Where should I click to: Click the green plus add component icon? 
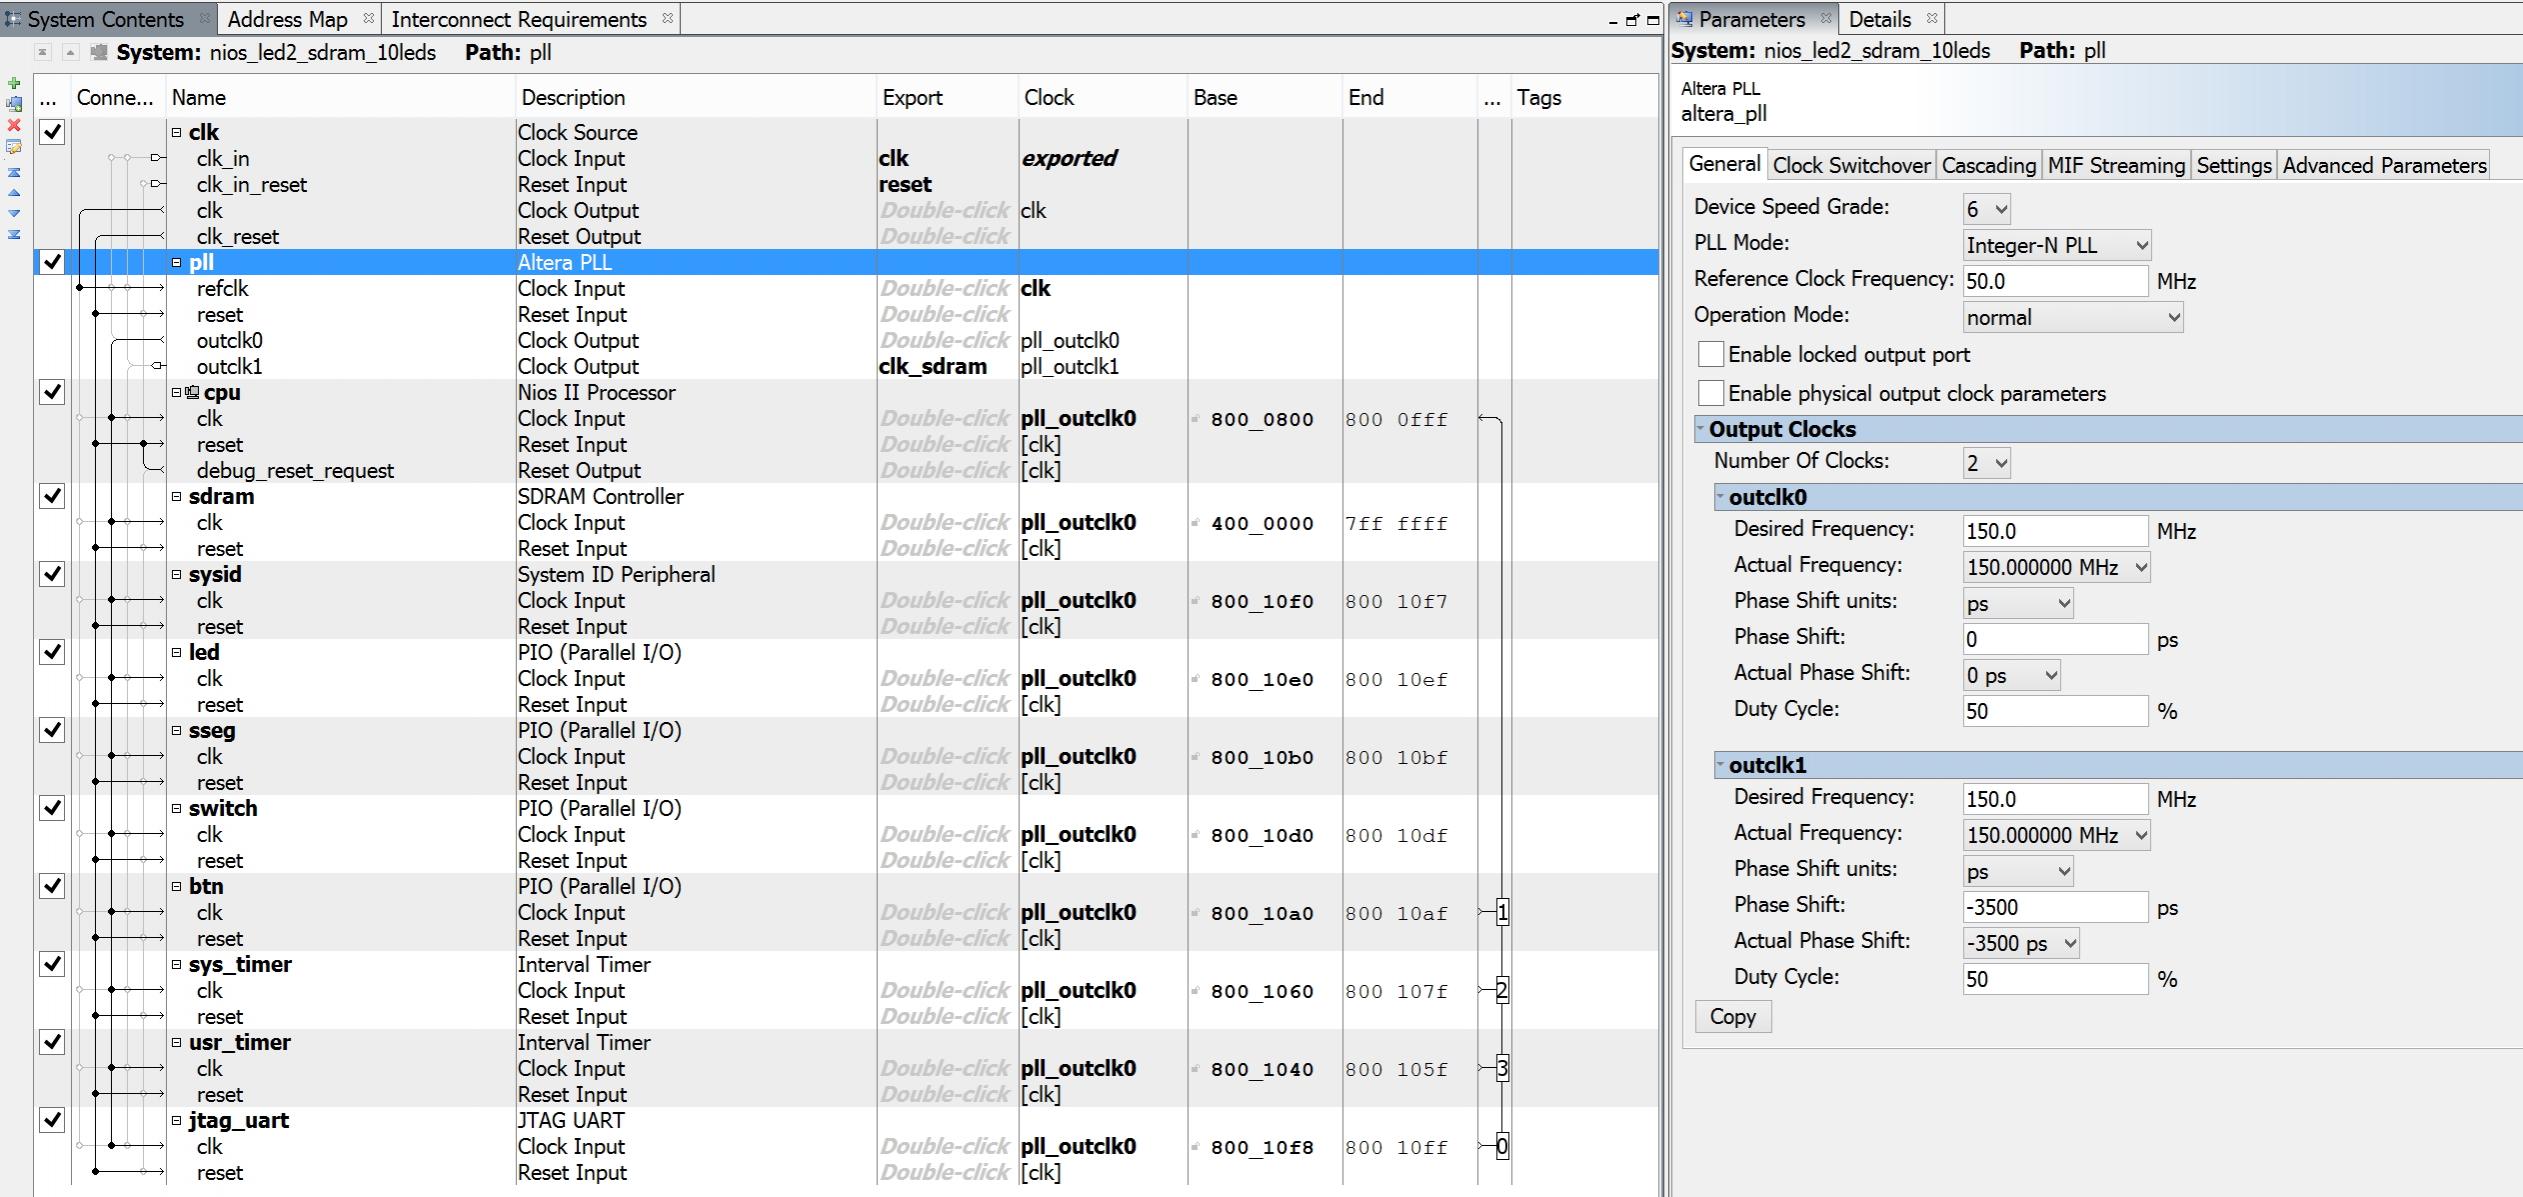(14, 84)
